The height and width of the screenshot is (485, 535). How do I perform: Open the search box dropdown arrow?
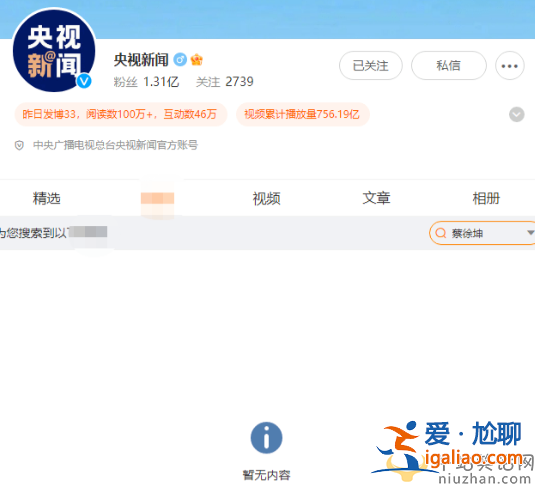(531, 233)
